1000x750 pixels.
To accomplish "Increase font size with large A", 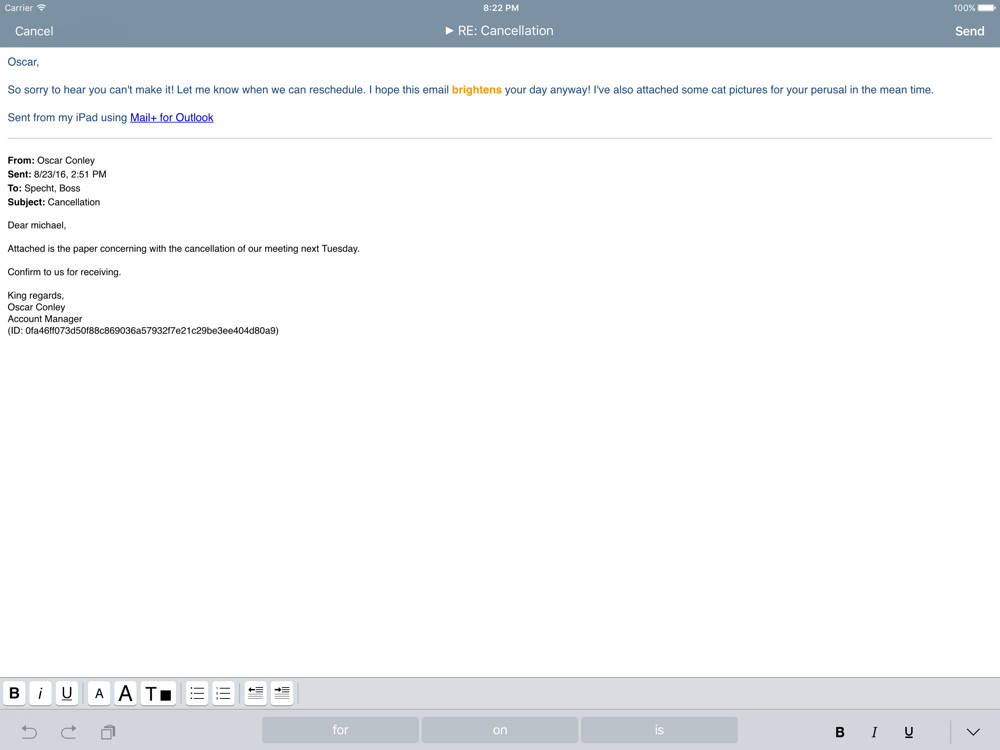I will coord(126,693).
